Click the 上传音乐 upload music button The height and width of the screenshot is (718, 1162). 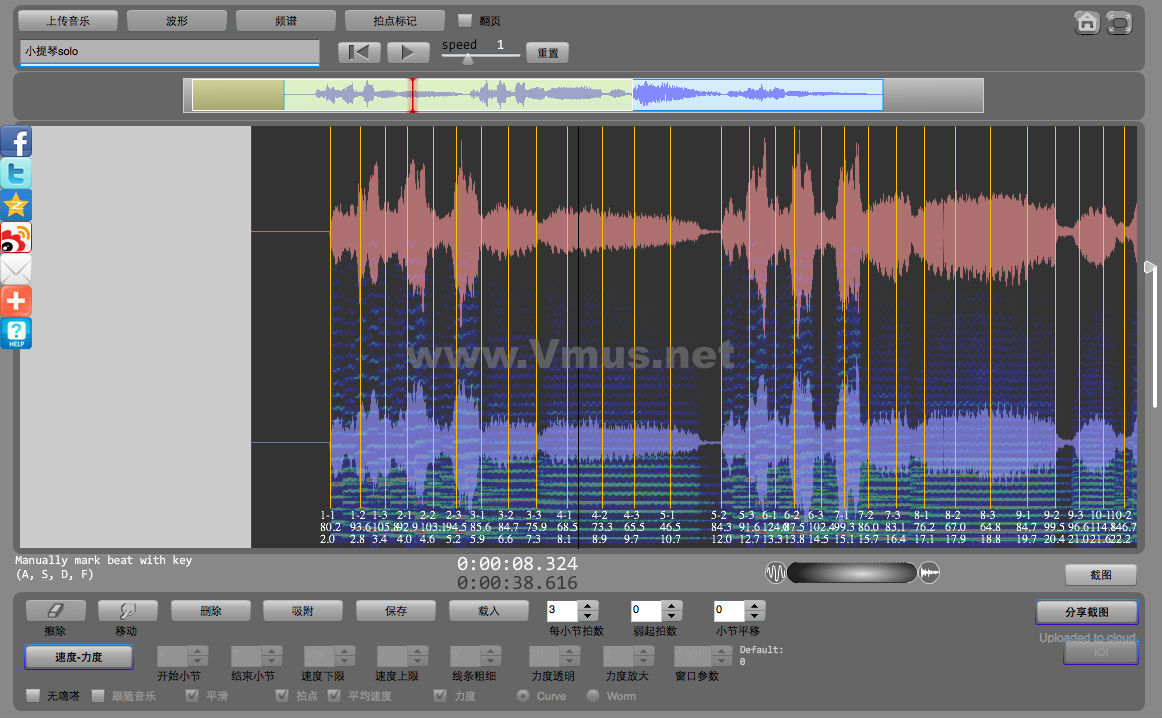68,20
